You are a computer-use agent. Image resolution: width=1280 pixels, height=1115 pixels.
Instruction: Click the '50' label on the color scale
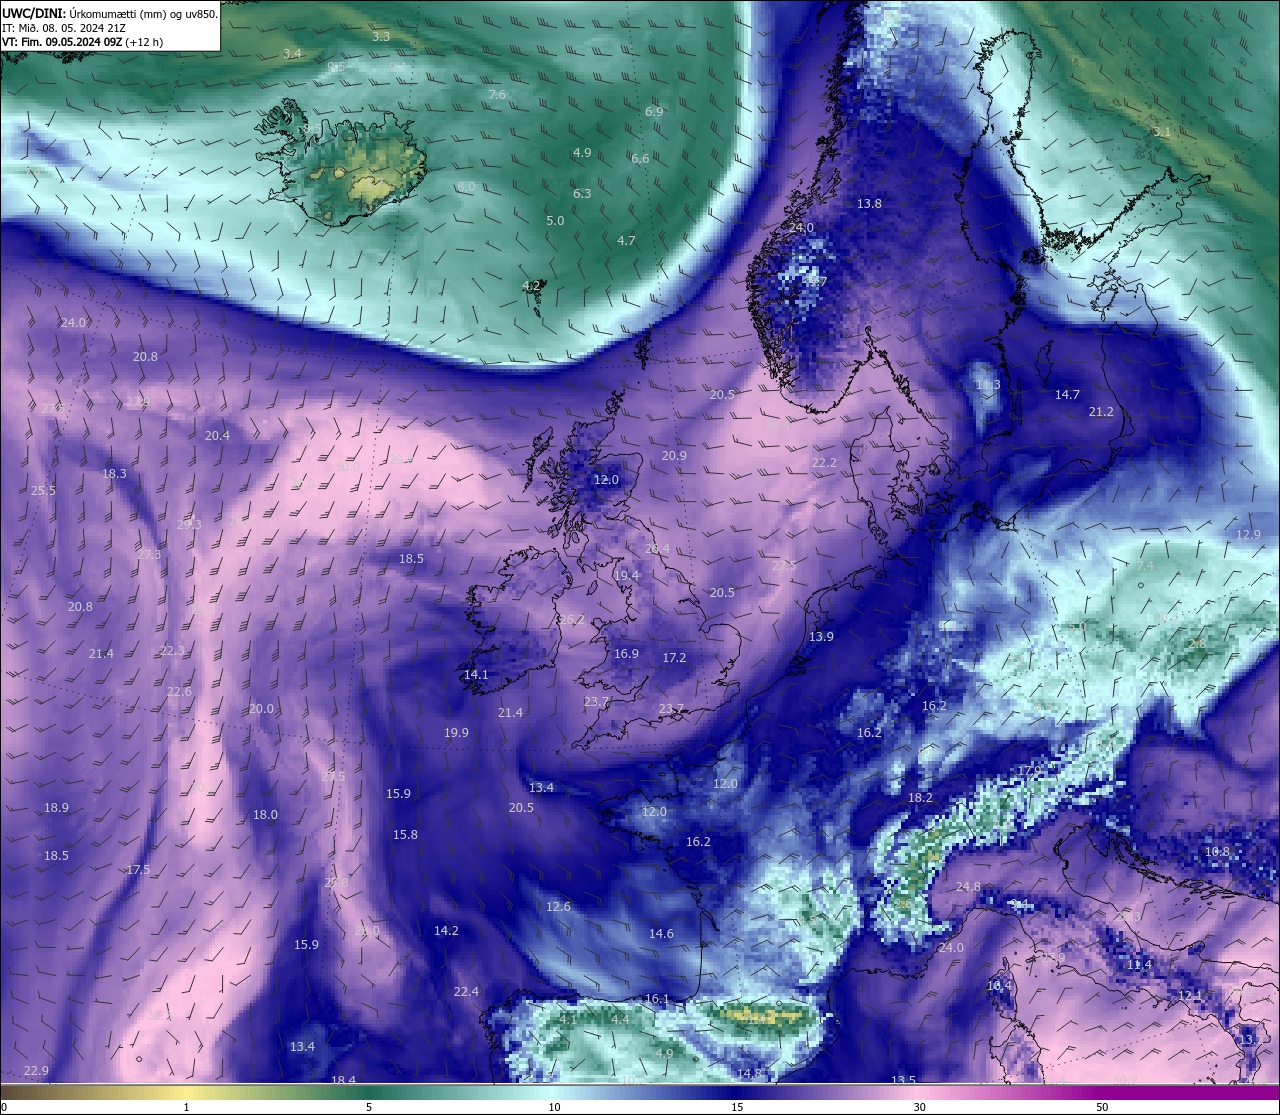point(1102,1107)
